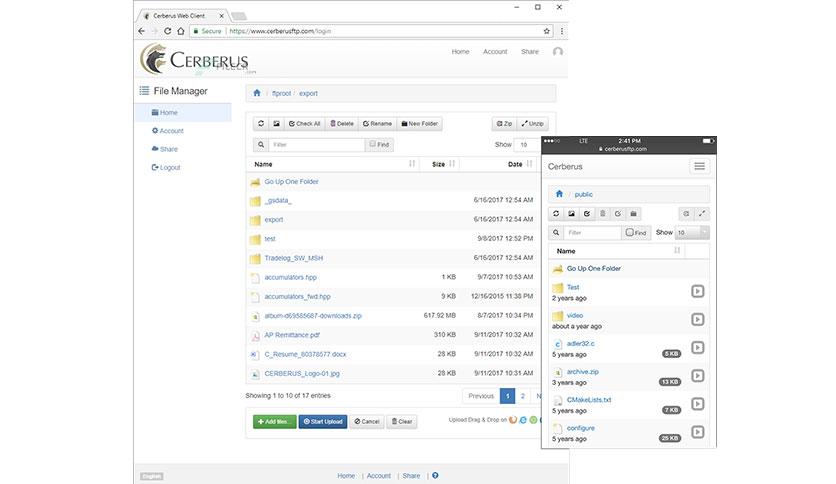Screen dimensions: 836x484
Task: Open the mobile hamburger menu
Action: click(700, 166)
